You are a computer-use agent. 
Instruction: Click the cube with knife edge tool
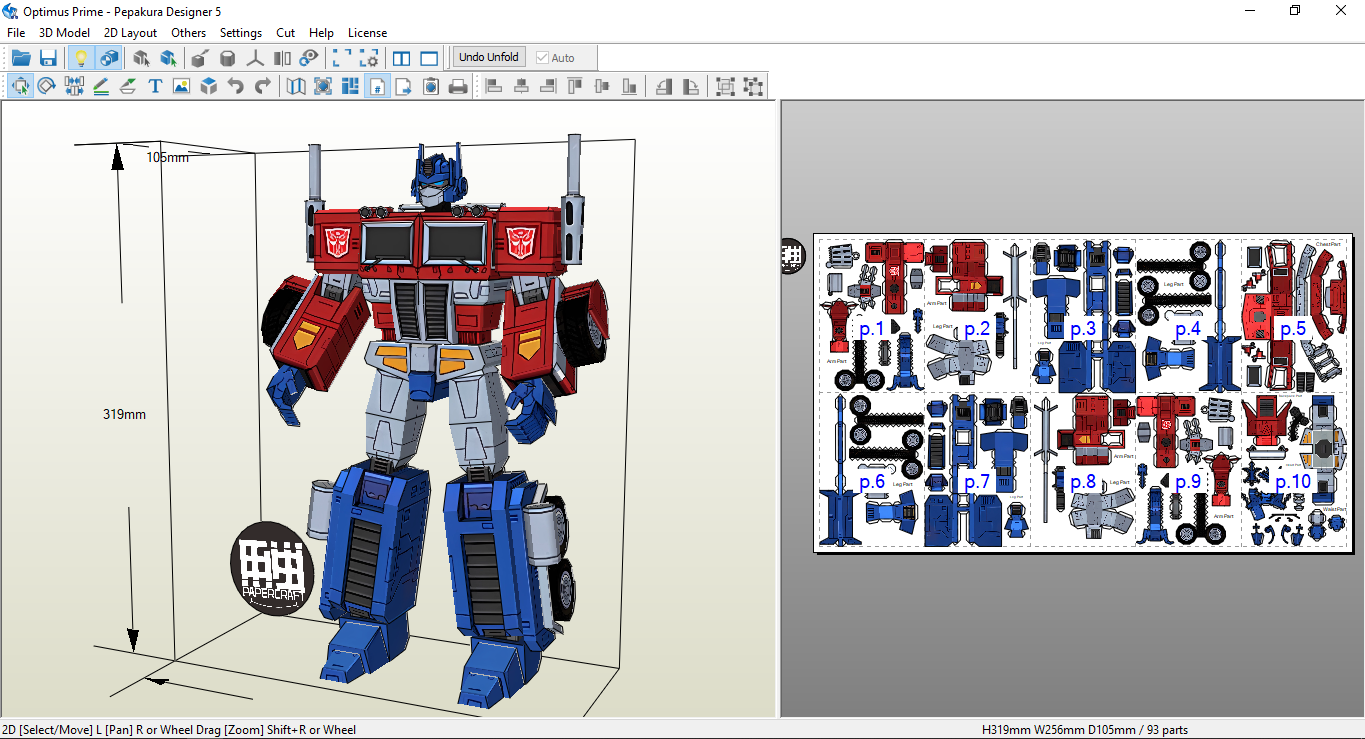(200, 58)
